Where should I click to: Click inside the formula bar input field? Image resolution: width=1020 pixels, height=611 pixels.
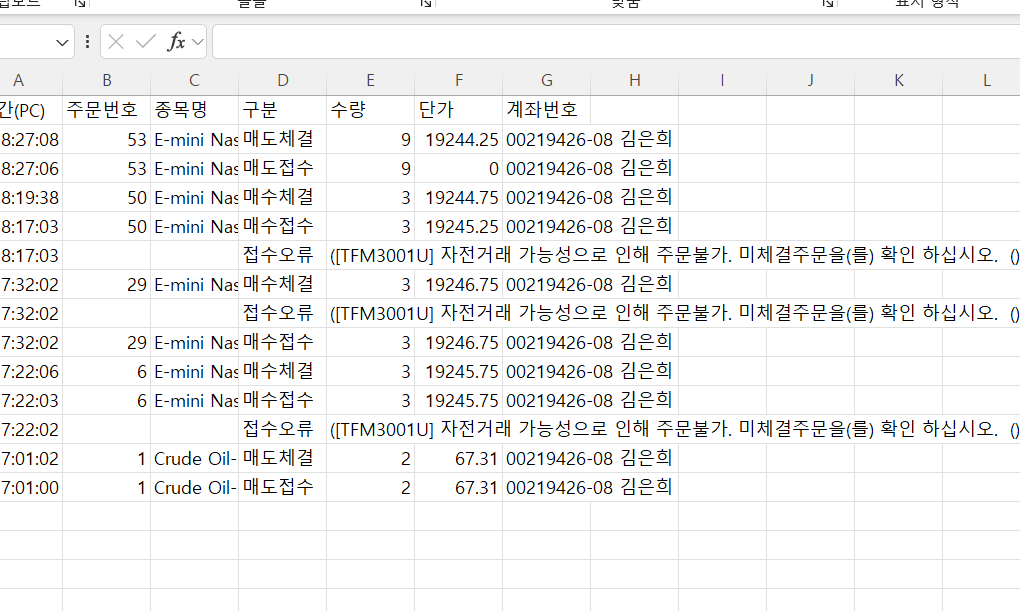(600, 42)
